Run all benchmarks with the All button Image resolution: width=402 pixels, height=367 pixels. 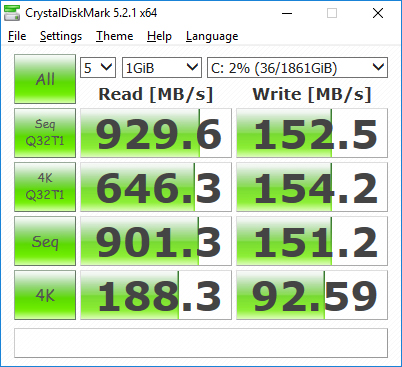point(45,79)
